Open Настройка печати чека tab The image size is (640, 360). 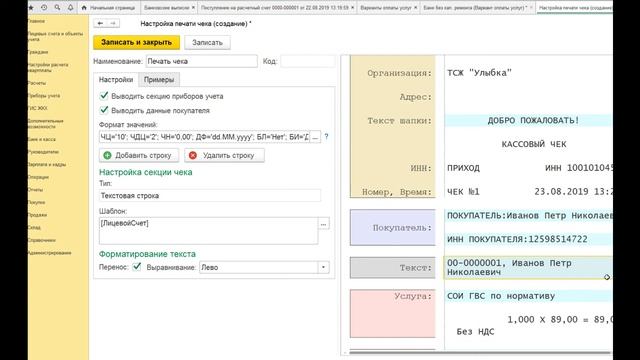(x=575, y=8)
